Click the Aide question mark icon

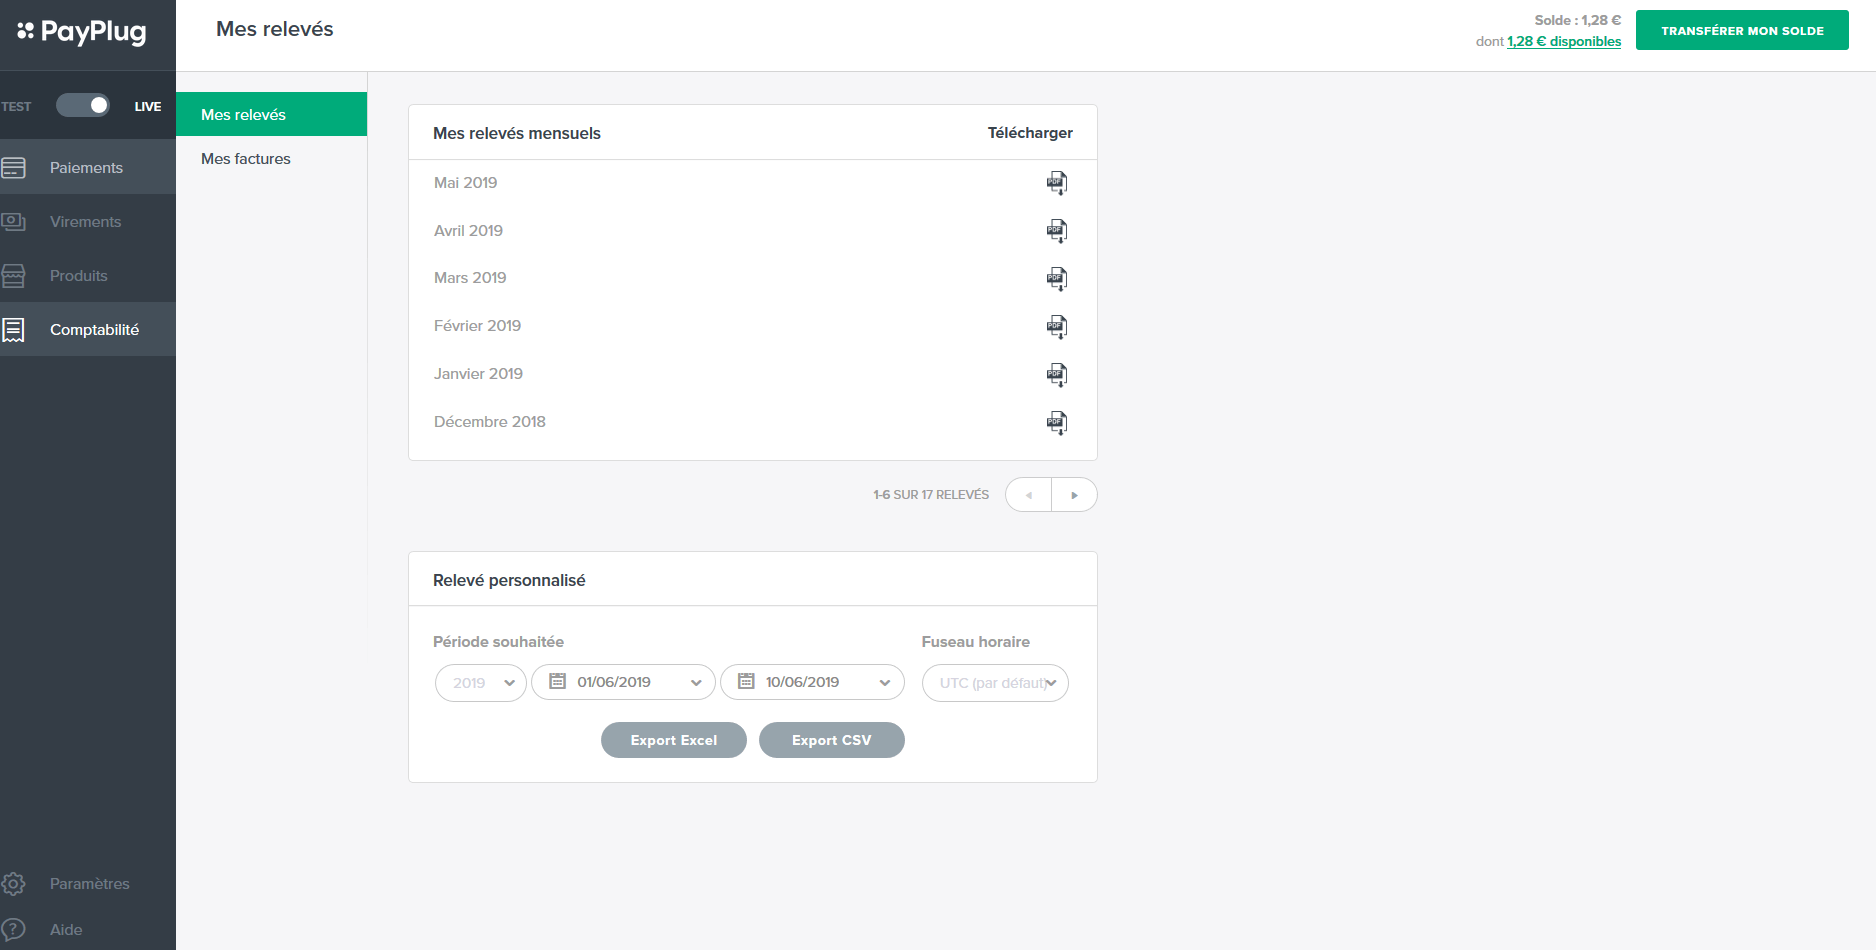[x=14, y=929]
